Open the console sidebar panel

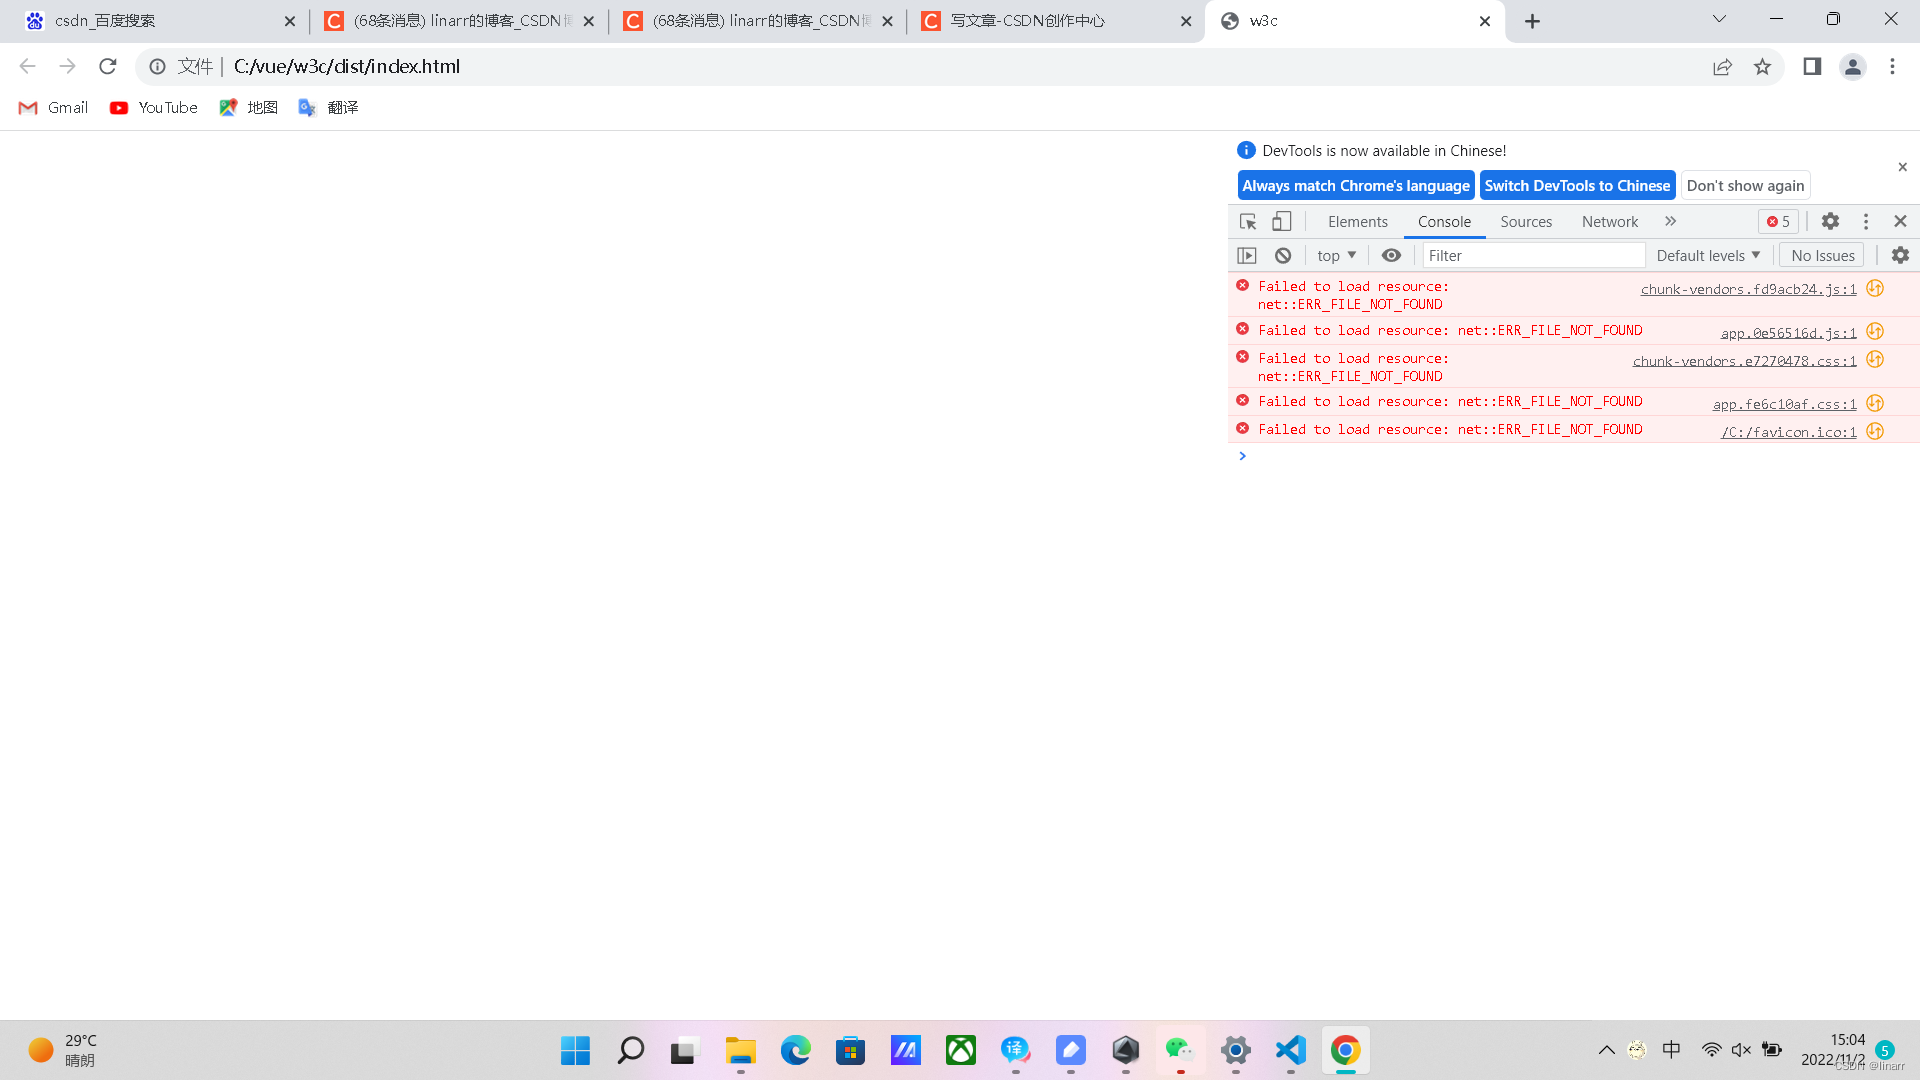point(1246,255)
